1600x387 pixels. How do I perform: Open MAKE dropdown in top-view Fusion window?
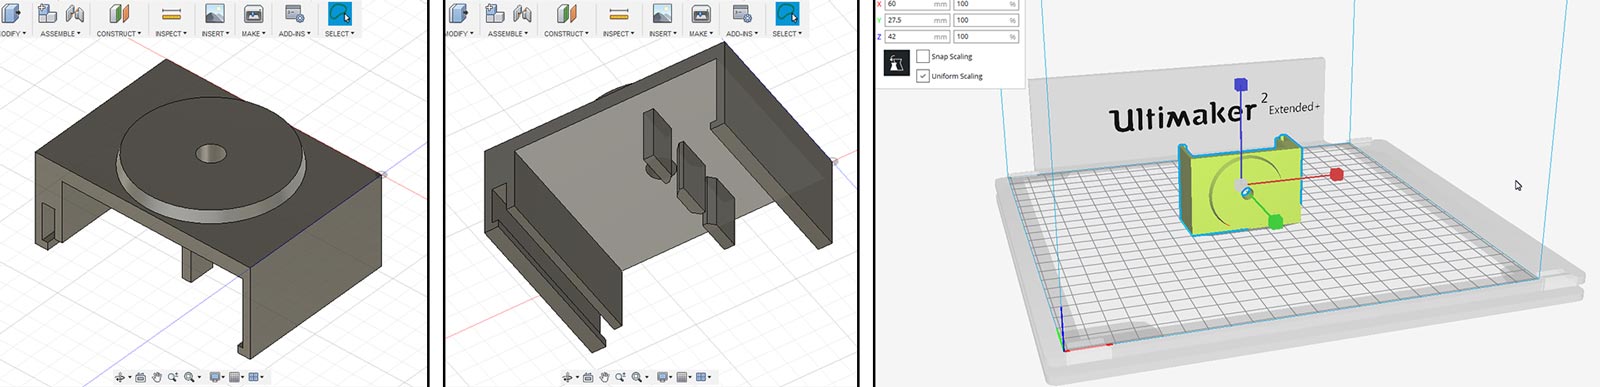(x=253, y=34)
